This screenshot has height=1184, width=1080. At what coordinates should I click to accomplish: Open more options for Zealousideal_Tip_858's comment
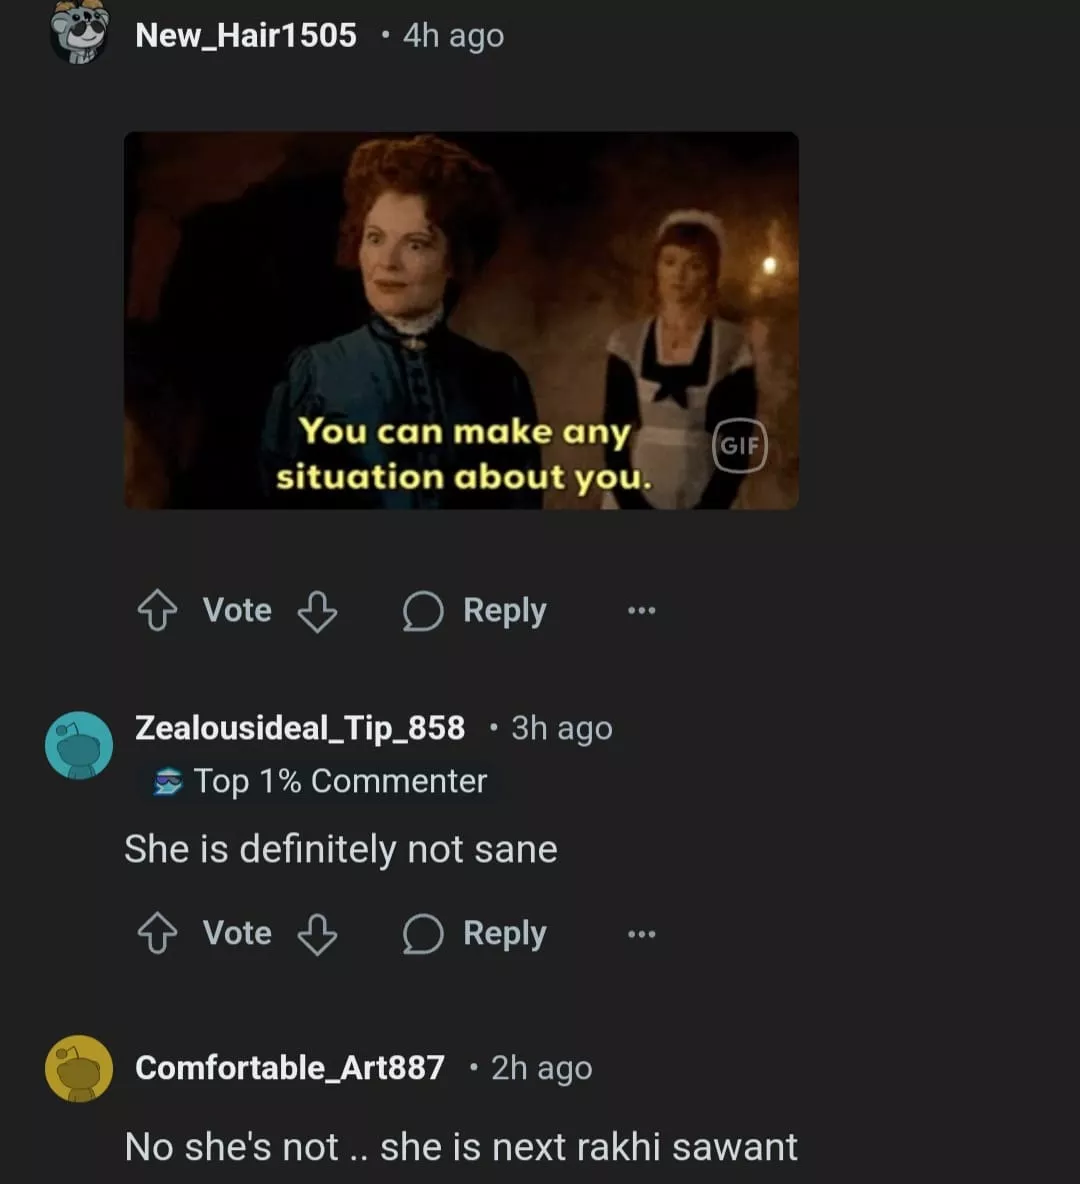[642, 934]
